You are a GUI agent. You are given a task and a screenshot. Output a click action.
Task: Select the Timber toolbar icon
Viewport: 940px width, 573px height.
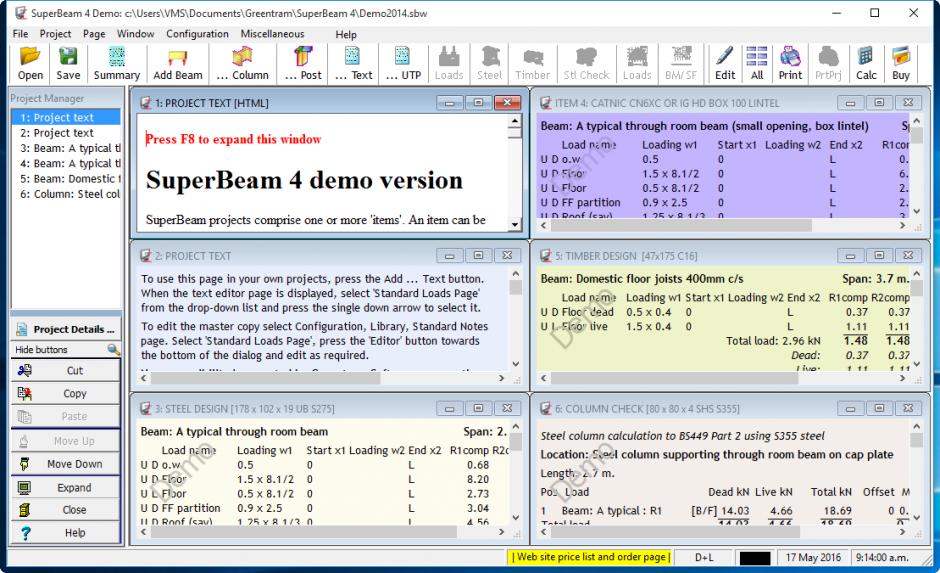532,64
